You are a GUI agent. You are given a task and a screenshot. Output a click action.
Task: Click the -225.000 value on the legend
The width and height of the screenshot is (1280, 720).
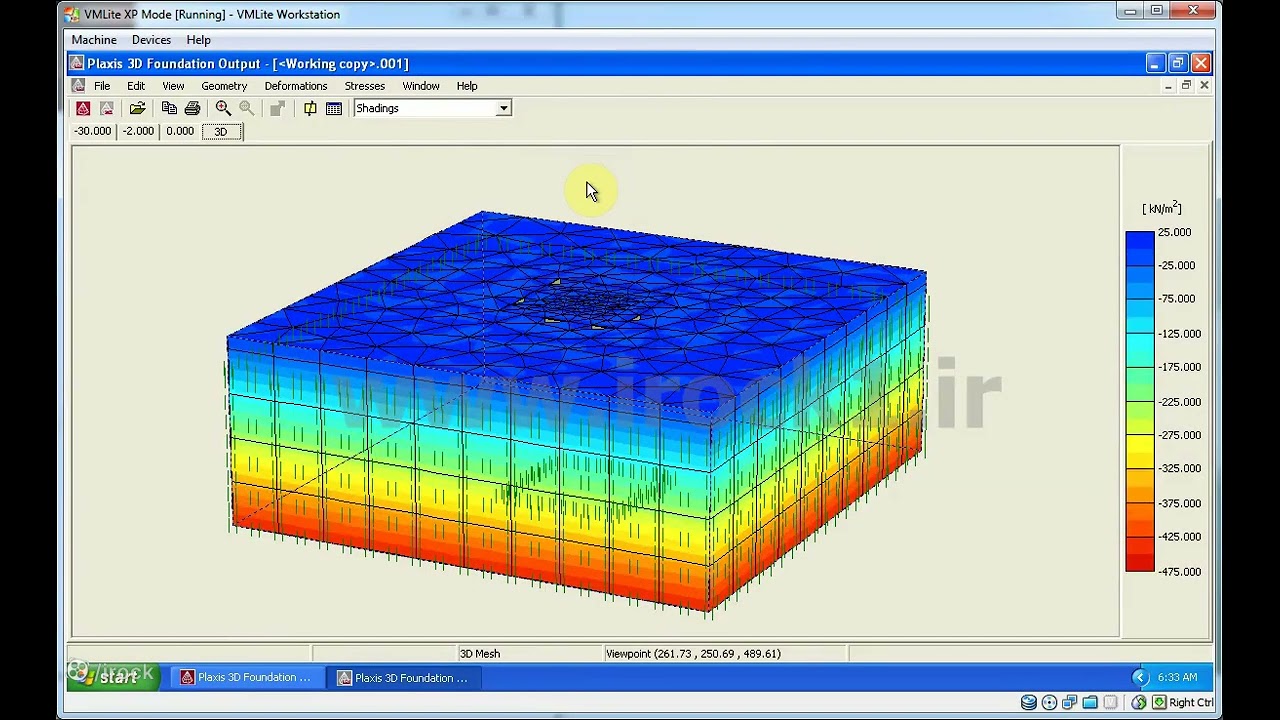pyautogui.click(x=1179, y=401)
